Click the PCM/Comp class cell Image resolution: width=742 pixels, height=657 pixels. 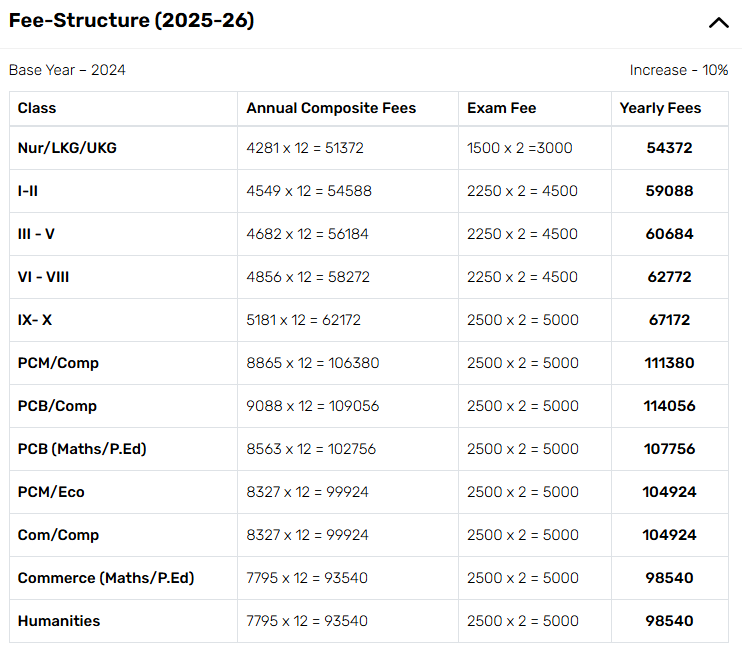tap(58, 363)
